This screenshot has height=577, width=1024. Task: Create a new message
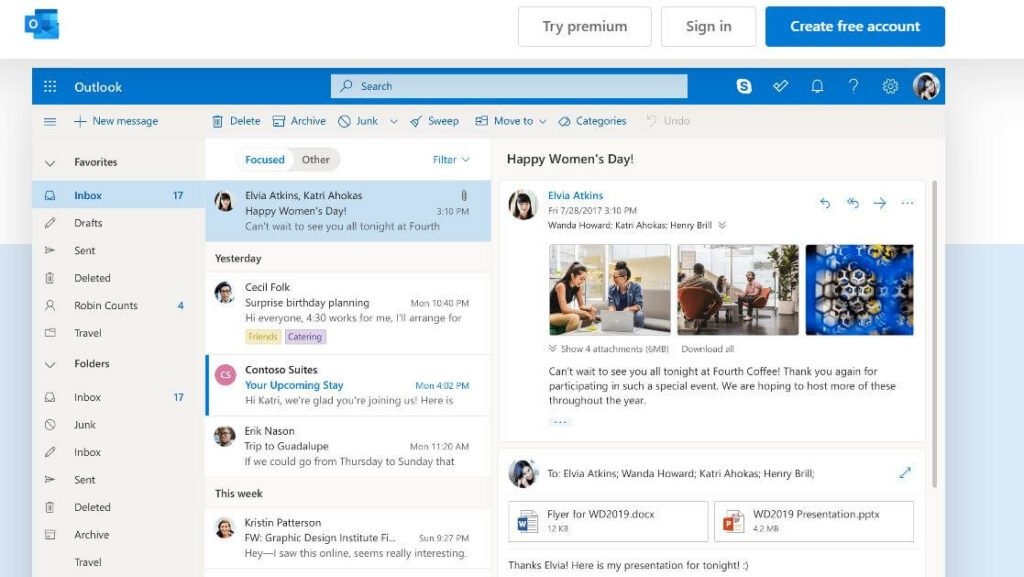[117, 121]
